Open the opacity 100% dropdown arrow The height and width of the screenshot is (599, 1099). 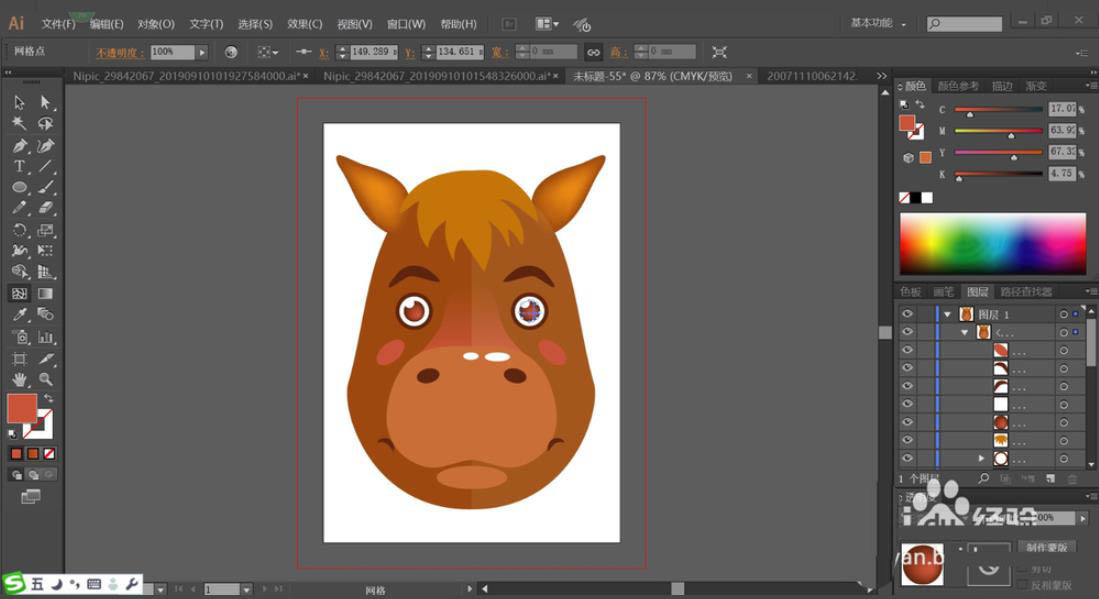click(x=202, y=52)
